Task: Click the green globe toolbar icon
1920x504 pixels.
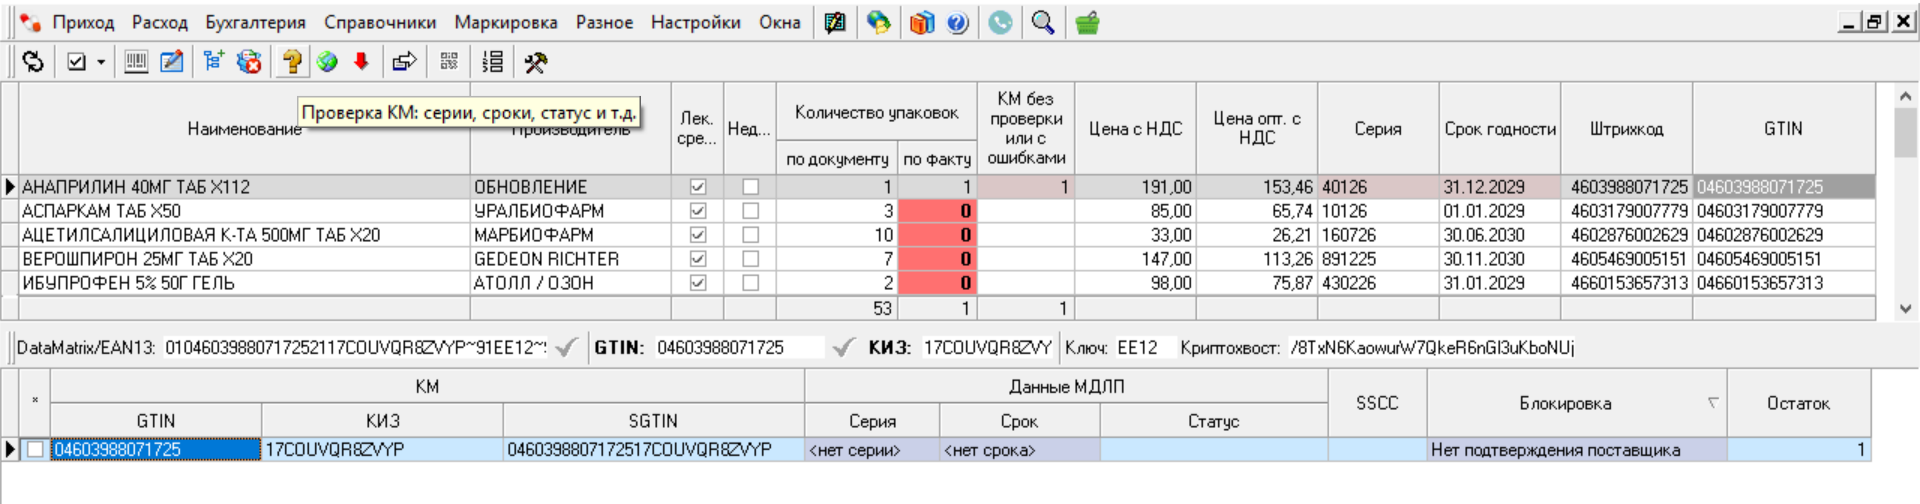Action: (327, 62)
